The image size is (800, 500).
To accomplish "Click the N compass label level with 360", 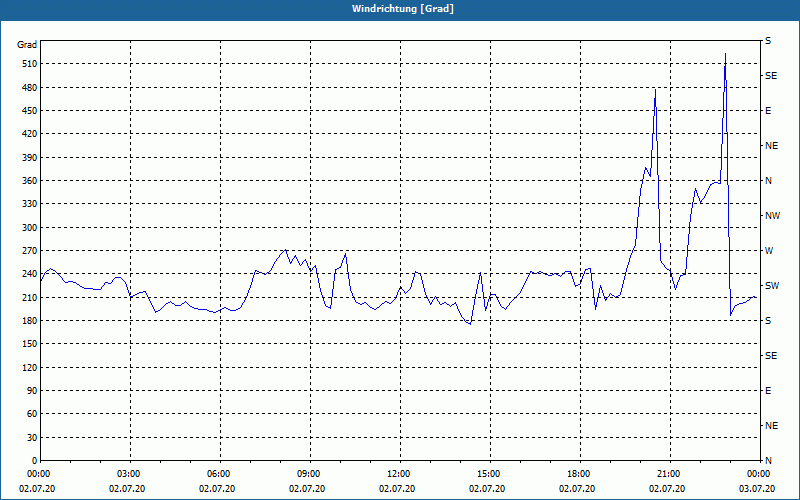I will coord(768,181).
